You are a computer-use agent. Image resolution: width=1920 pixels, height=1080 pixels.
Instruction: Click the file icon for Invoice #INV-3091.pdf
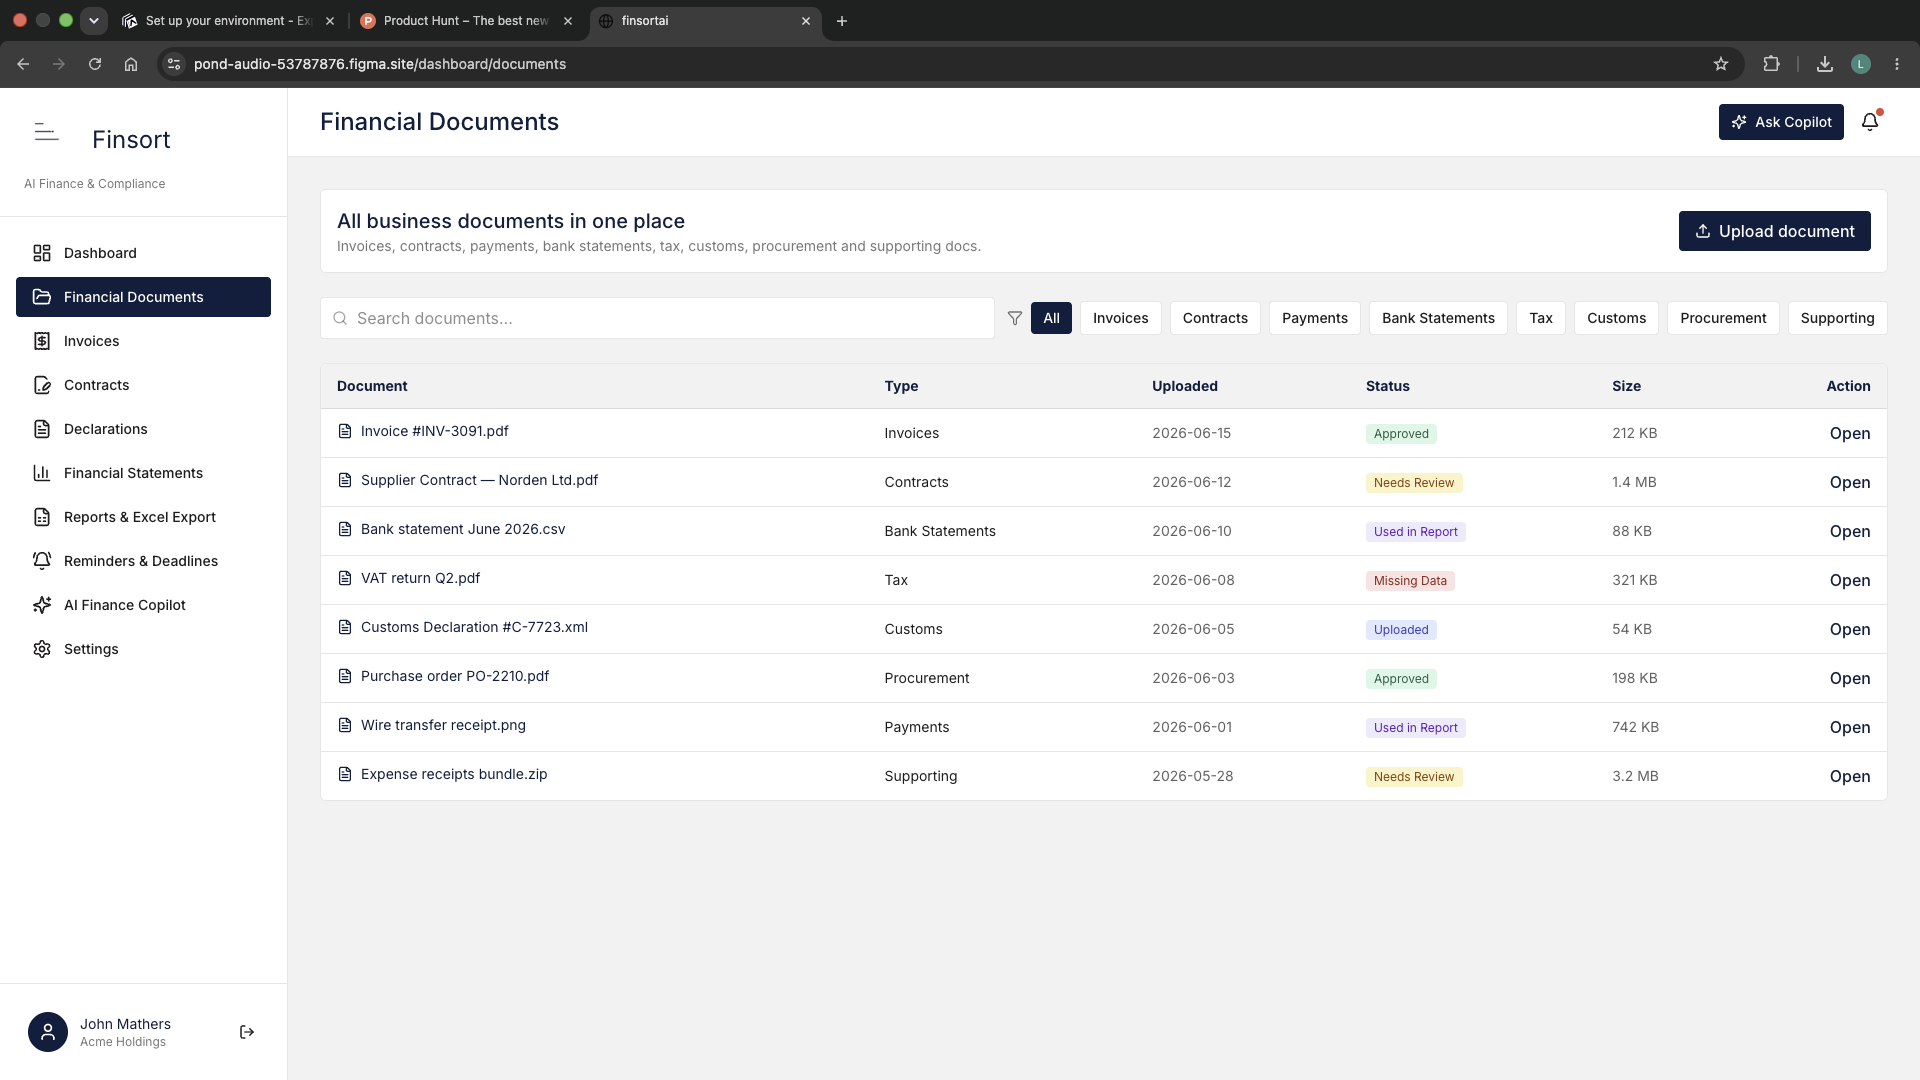345,431
